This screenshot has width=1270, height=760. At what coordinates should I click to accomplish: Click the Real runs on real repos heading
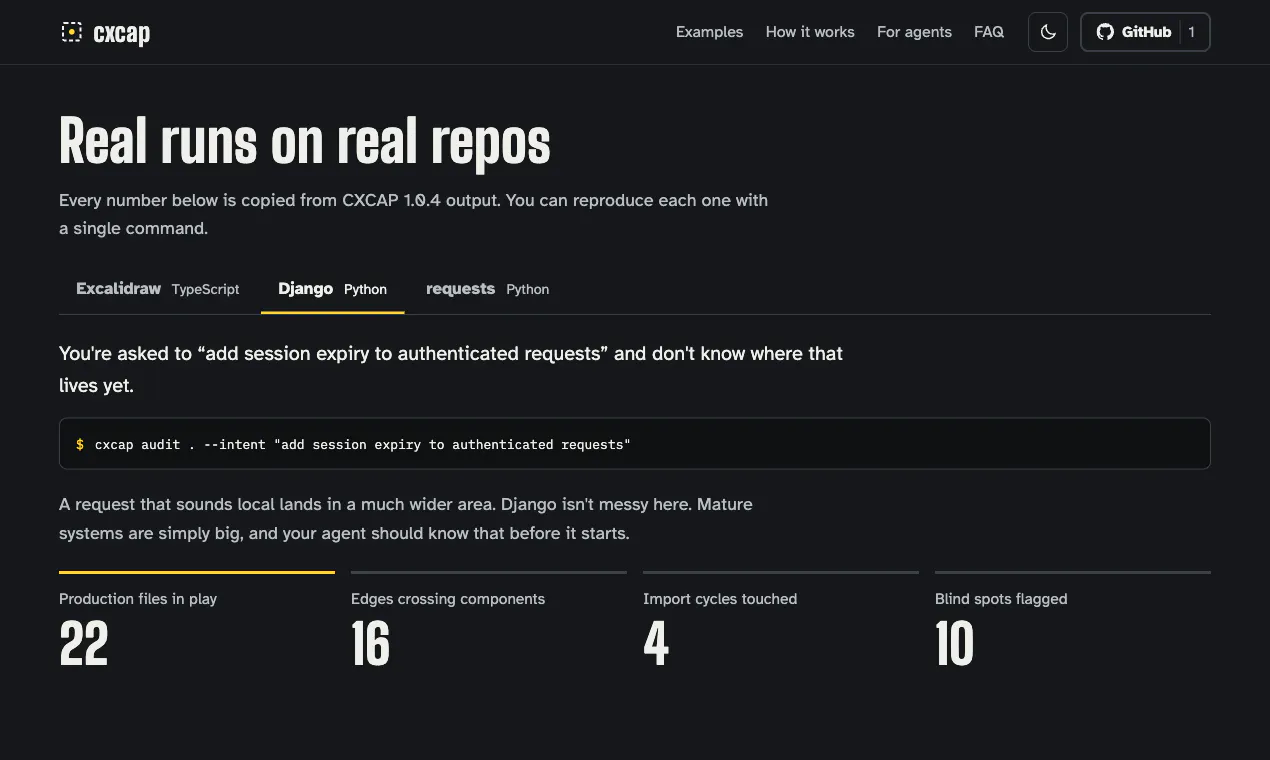(x=305, y=142)
